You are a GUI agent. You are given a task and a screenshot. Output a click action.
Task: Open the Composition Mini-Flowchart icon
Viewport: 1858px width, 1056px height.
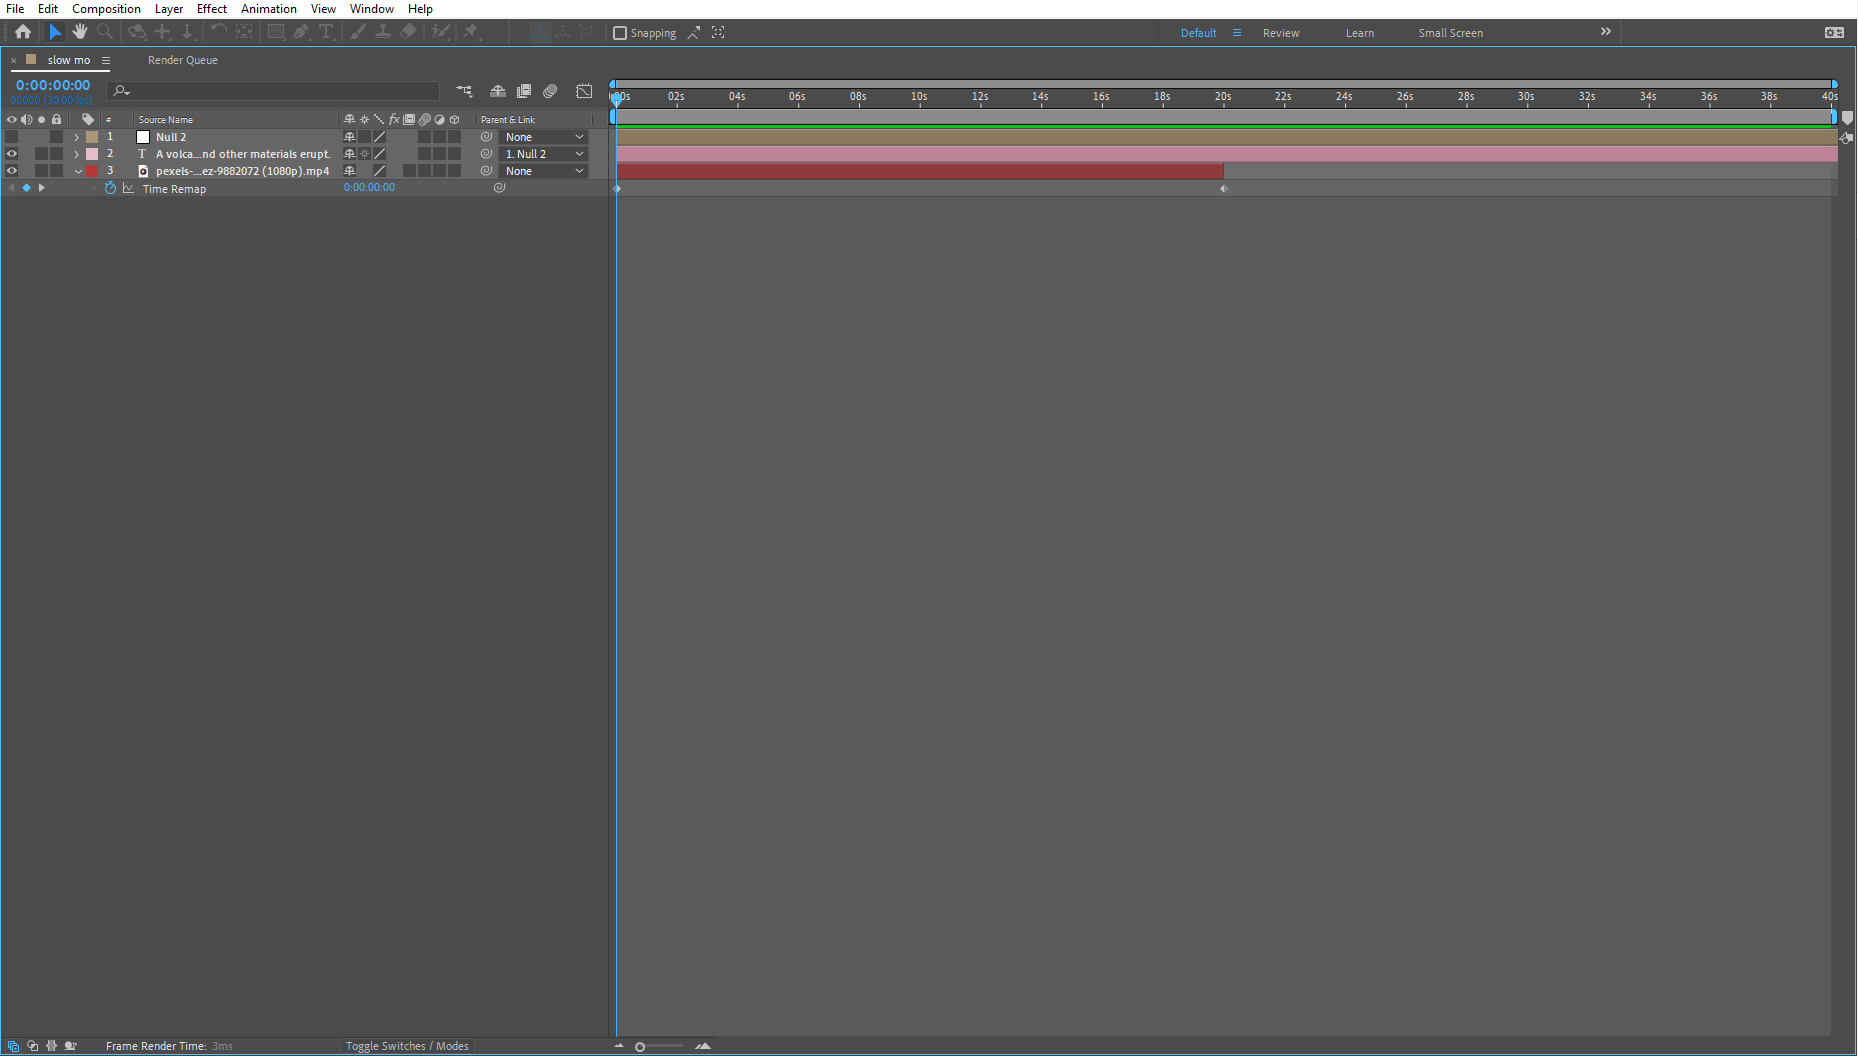(x=464, y=91)
